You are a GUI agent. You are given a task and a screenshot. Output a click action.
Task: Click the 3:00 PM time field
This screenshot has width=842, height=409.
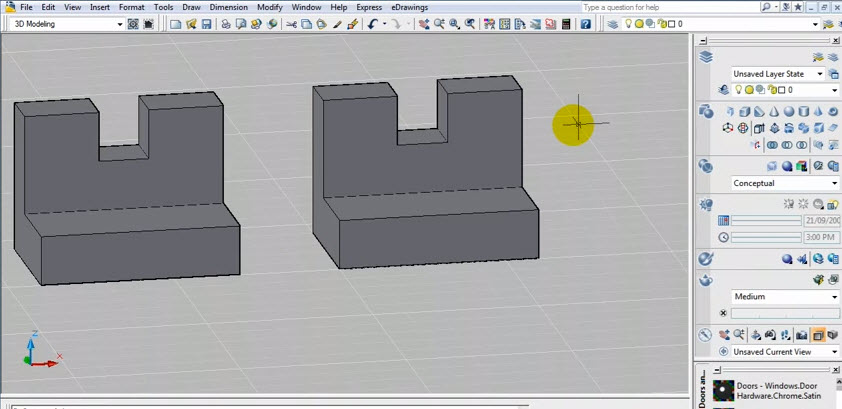pos(822,237)
